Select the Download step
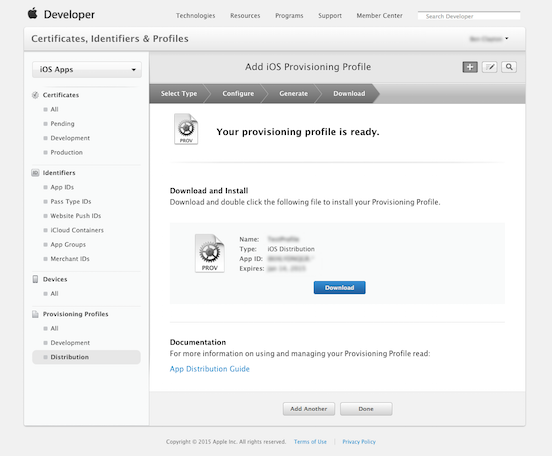 click(x=349, y=94)
